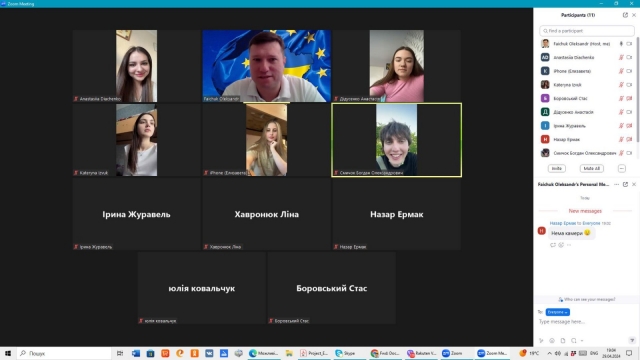
Task: Select Faichuk Oleksandr avatar in participants list
Action: 545,44
